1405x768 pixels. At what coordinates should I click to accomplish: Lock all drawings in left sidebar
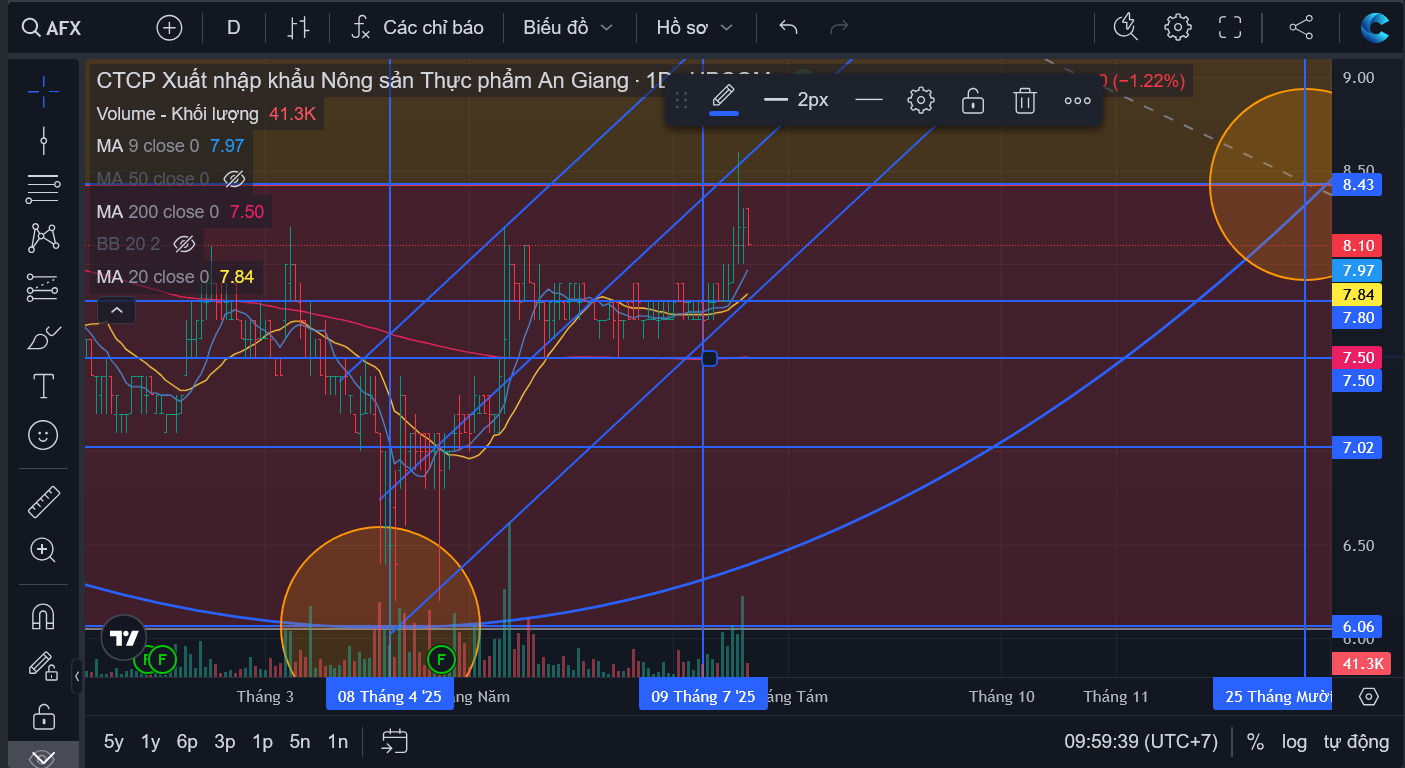point(43,716)
